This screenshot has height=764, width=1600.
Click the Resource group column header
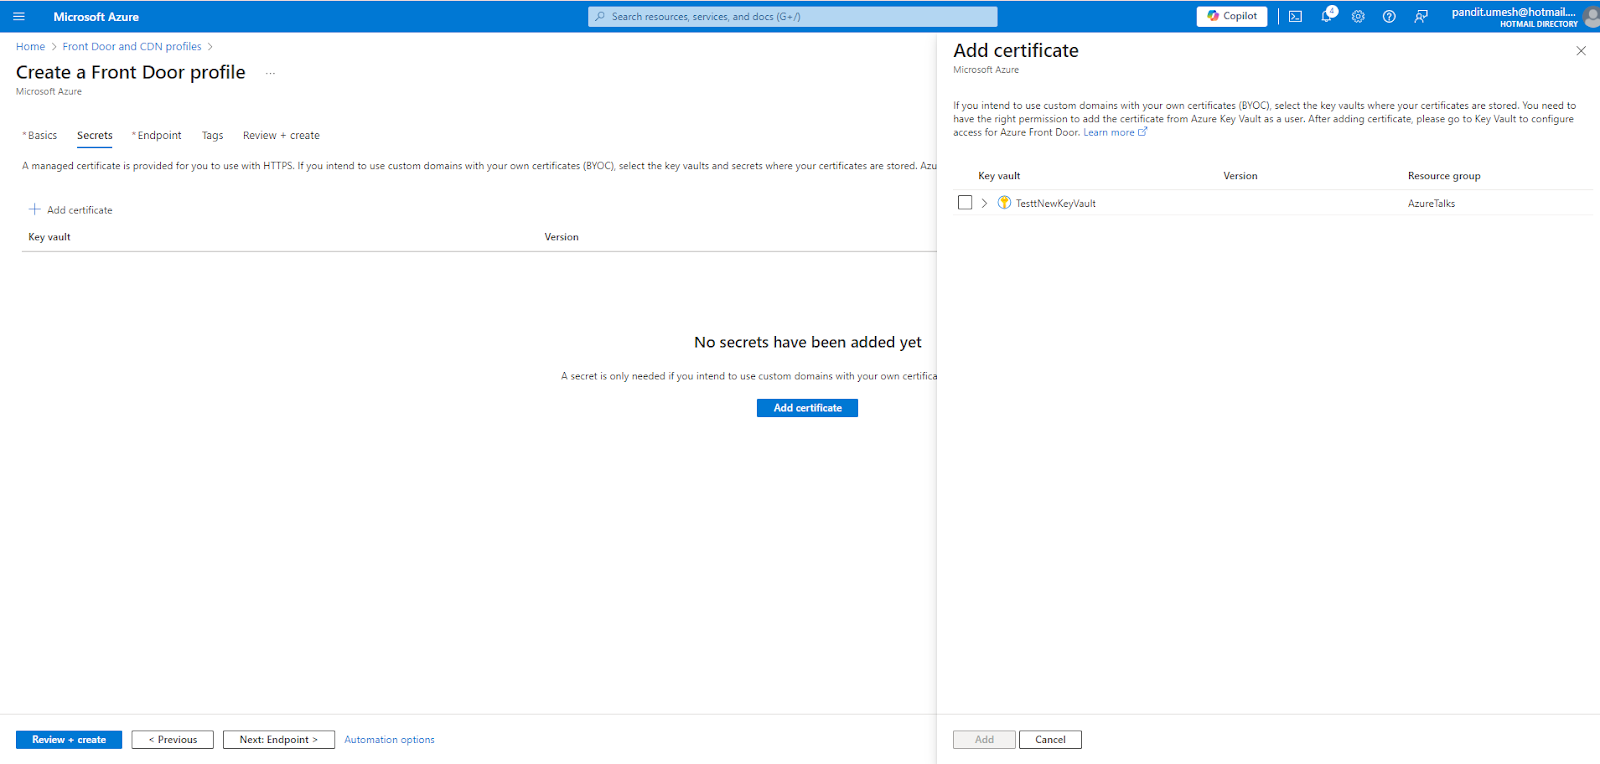pos(1444,176)
